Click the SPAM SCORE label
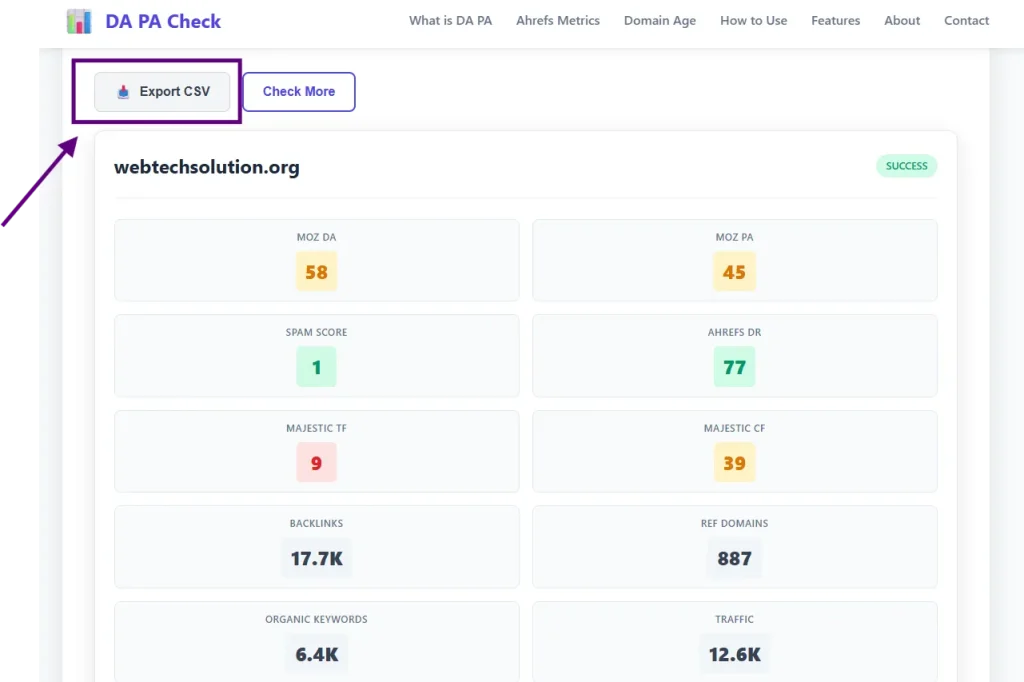1024x682 pixels. click(x=317, y=333)
